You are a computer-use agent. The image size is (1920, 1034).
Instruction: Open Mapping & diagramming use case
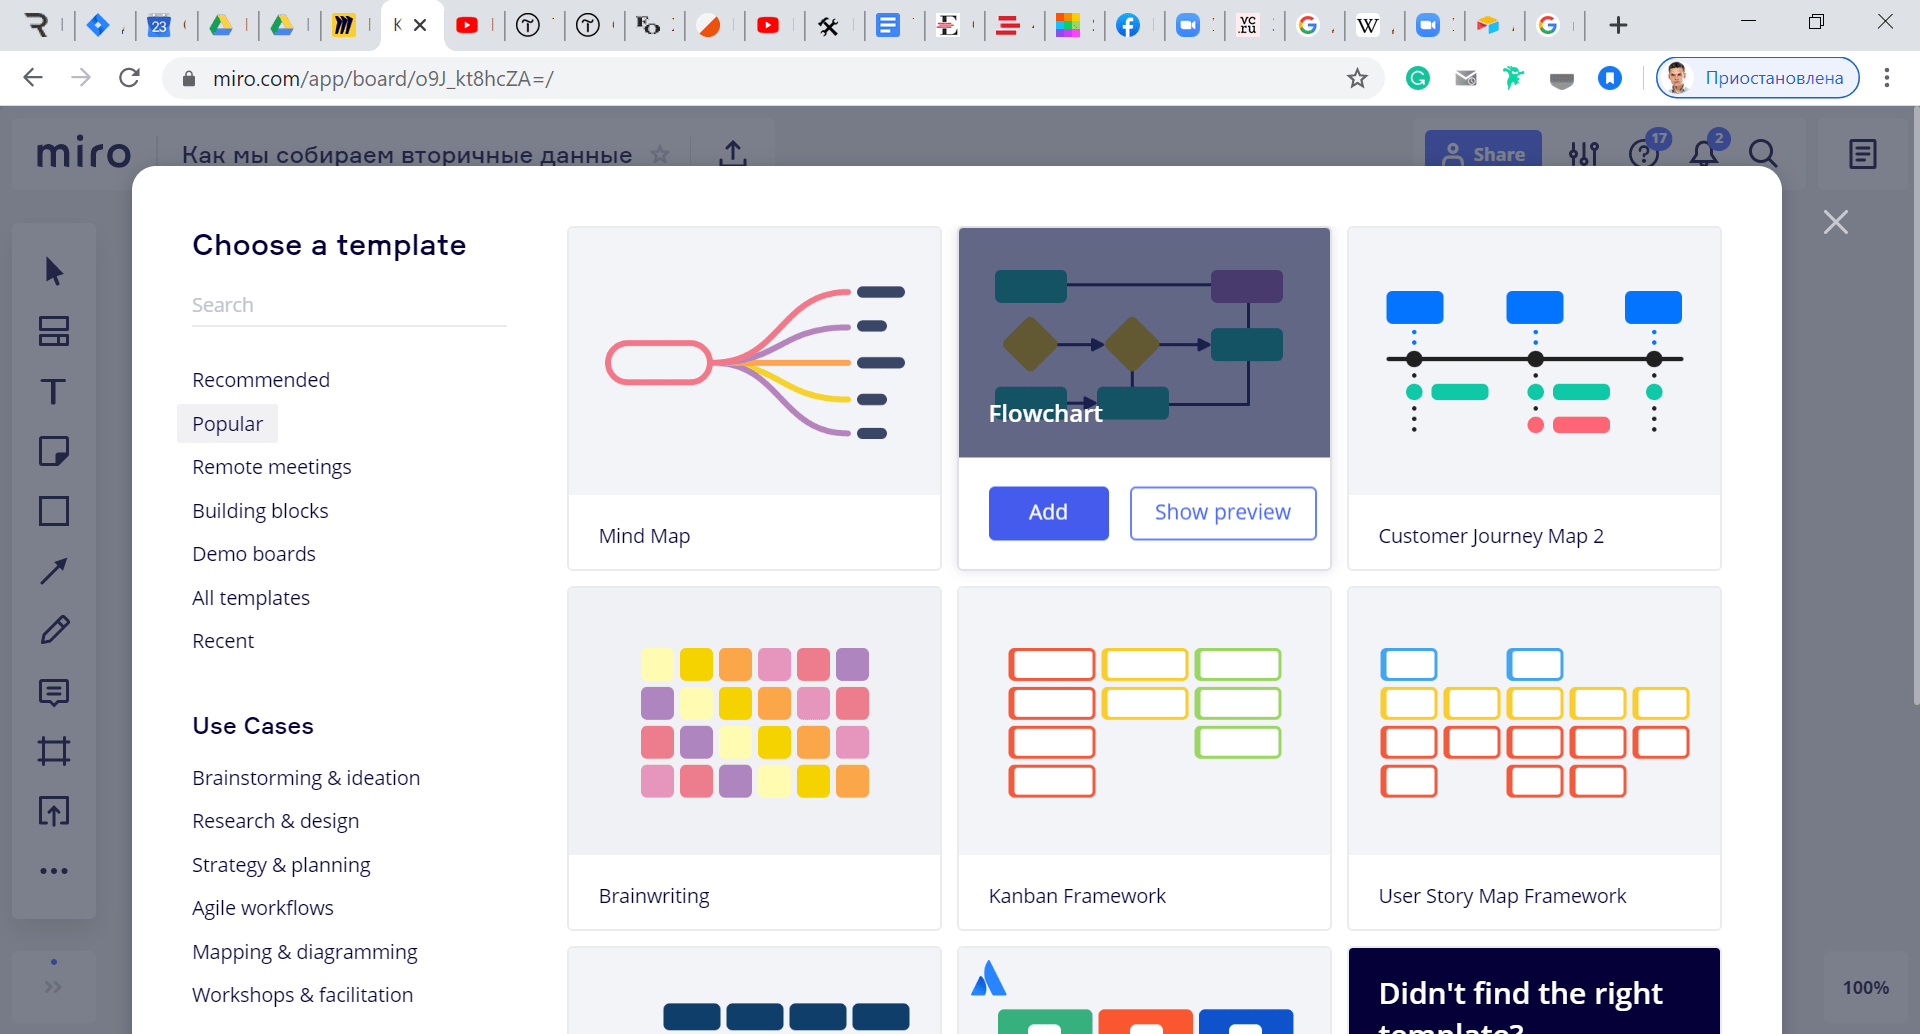tap(305, 952)
